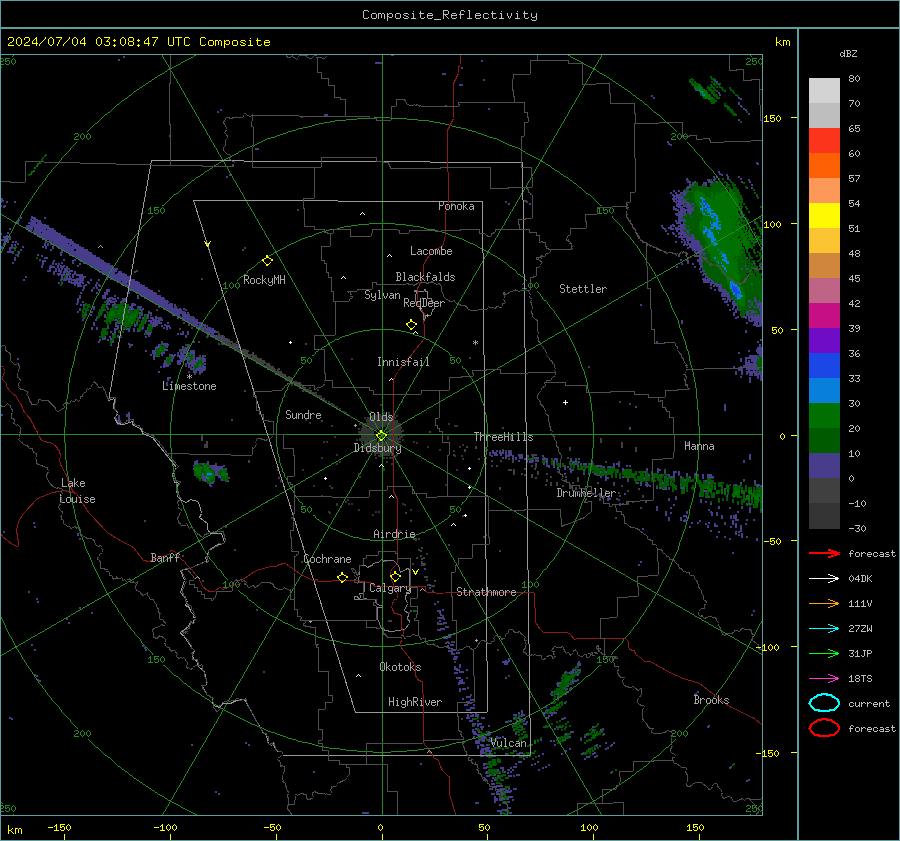Image resolution: width=900 pixels, height=841 pixels.
Task: Click the red forecast ellipse icon
Action: point(824,728)
